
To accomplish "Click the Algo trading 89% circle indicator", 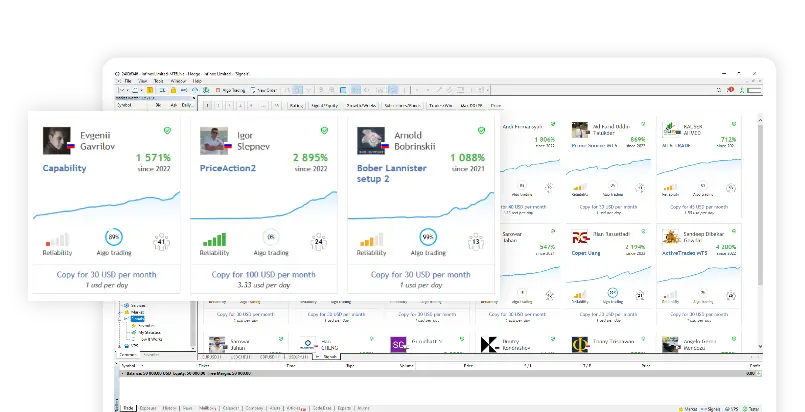I will coord(114,239).
